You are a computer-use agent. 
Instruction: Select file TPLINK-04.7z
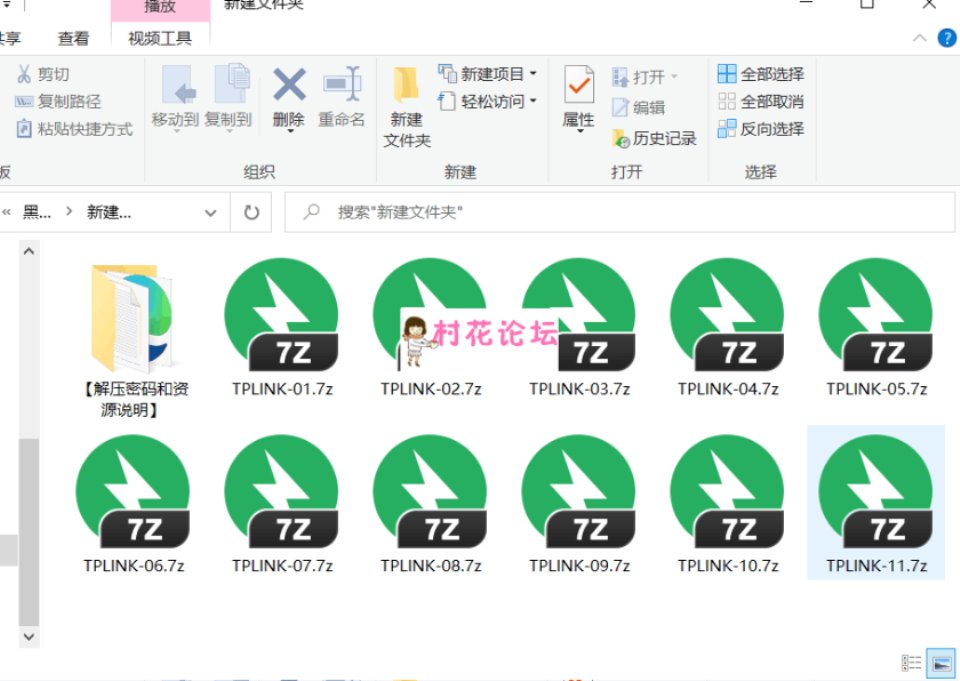(x=728, y=328)
